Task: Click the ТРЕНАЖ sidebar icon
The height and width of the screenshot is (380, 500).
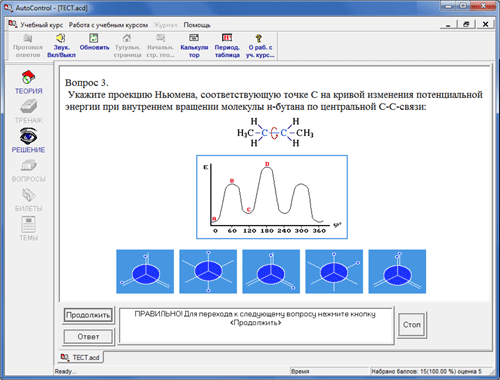Action: click(x=28, y=111)
